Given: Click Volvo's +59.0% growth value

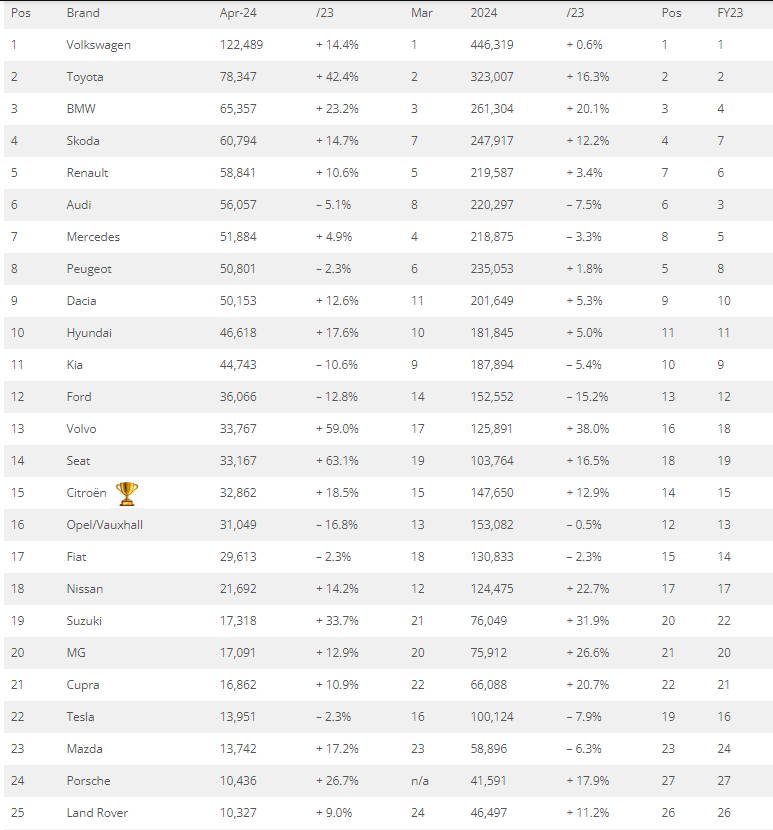Looking at the screenshot, I should click(336, 429).
